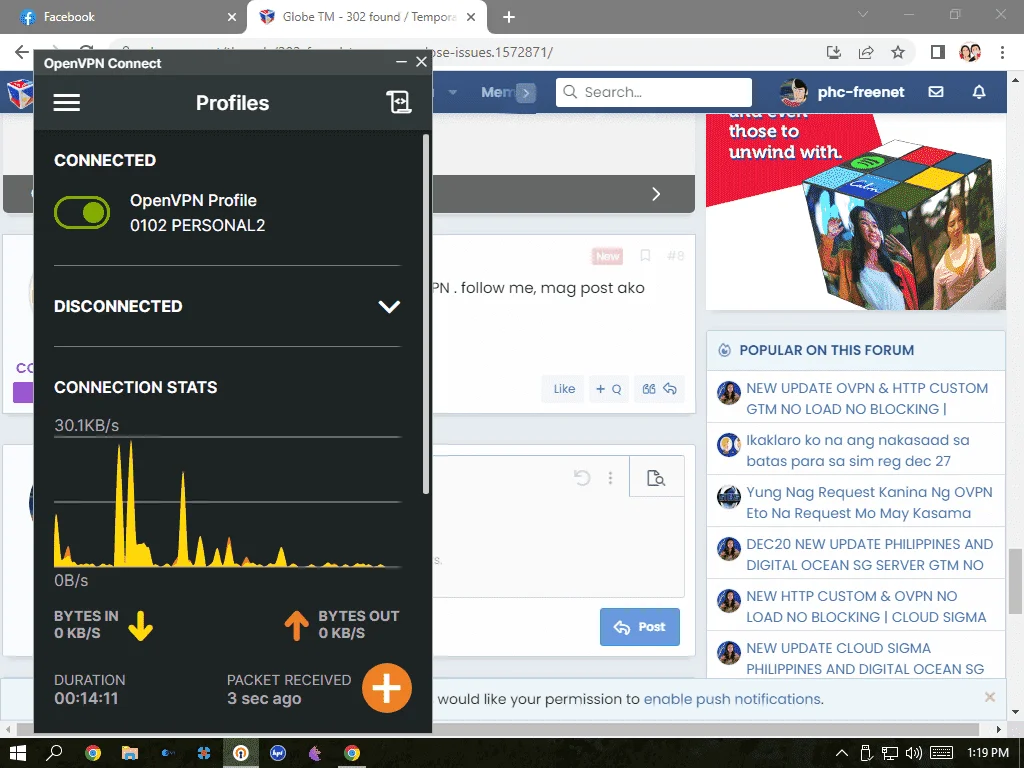The height and width of the screenshot is (768, 1024).
Task: Bookmark post #8
Action: click(x=645, y=255)
